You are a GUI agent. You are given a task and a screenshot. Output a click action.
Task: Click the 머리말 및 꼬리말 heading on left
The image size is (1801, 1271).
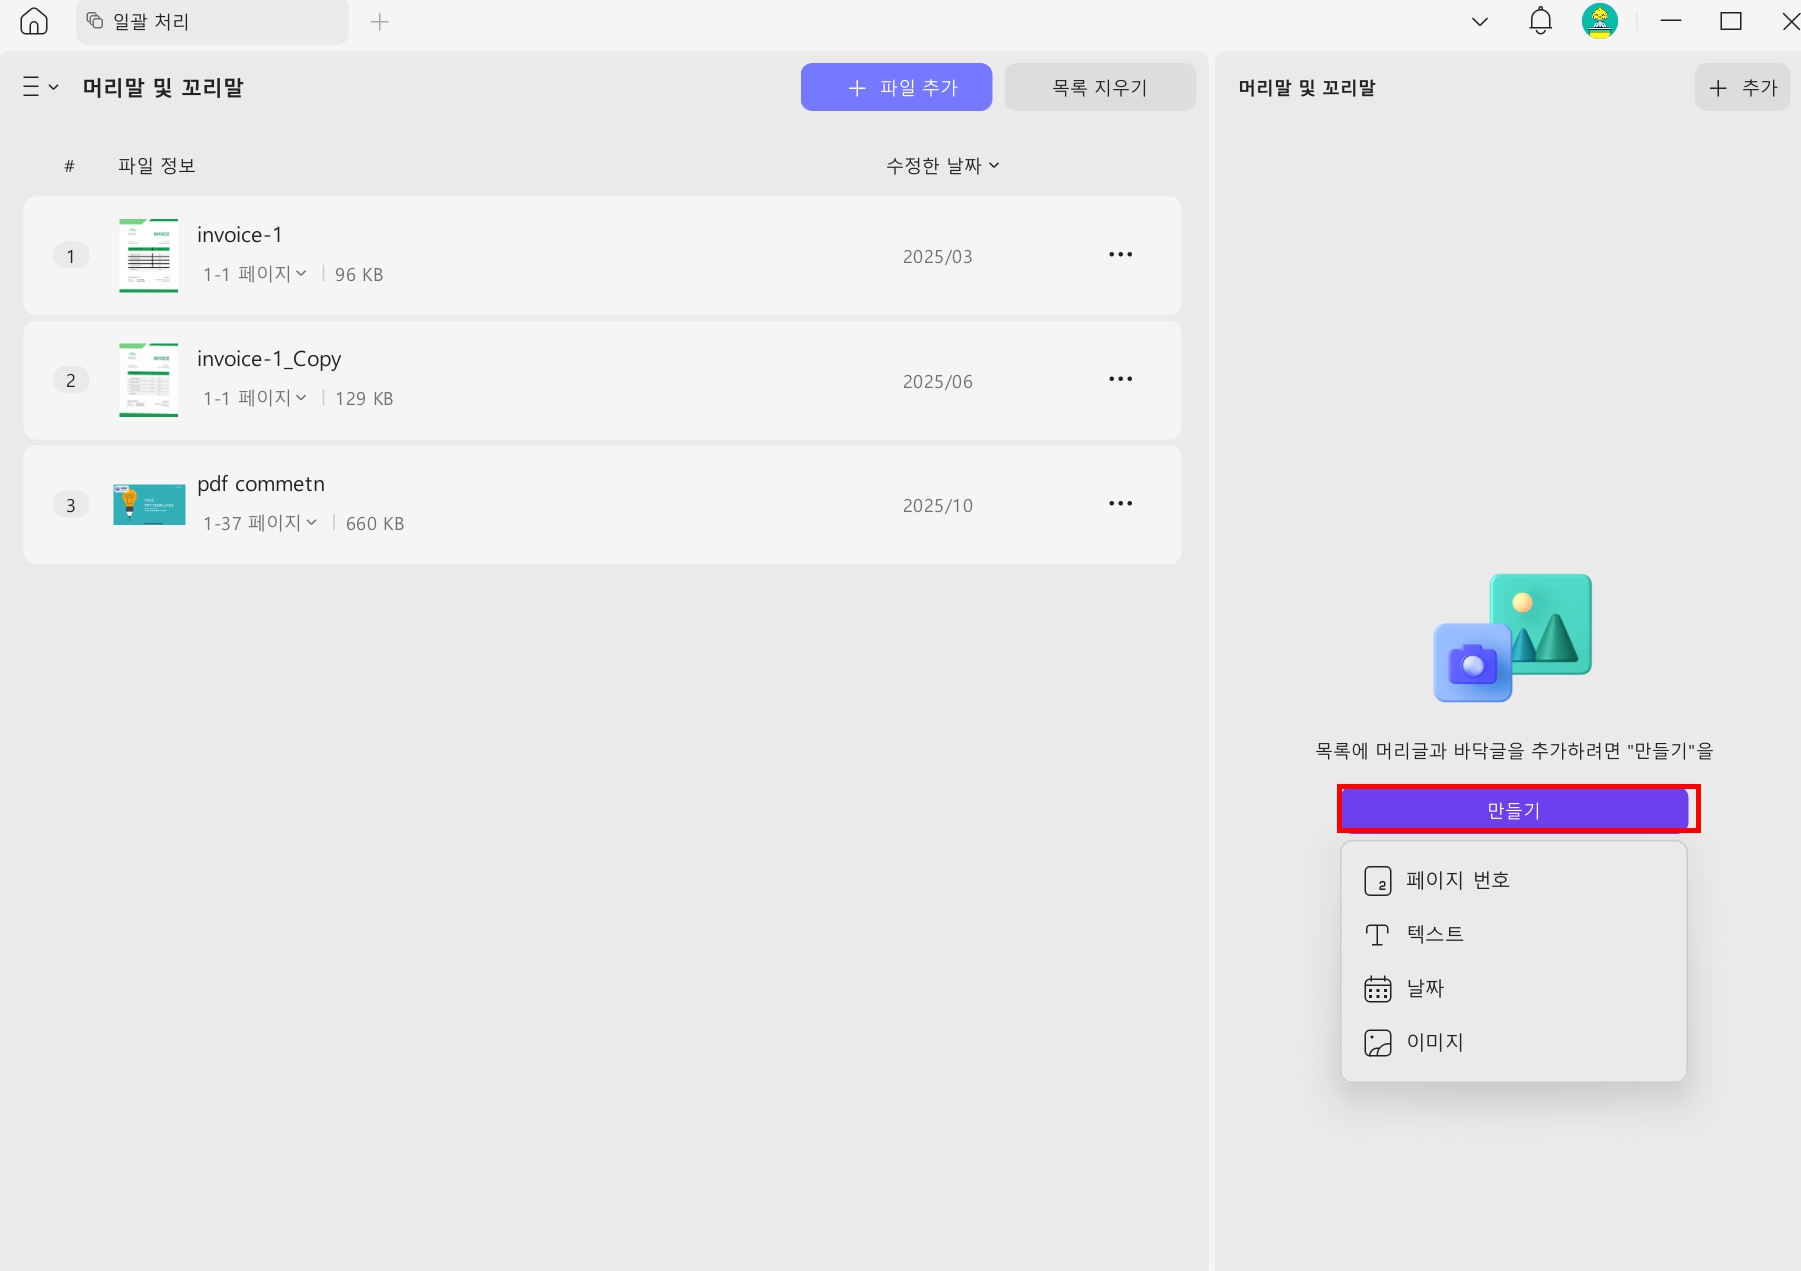click(163, 88)
